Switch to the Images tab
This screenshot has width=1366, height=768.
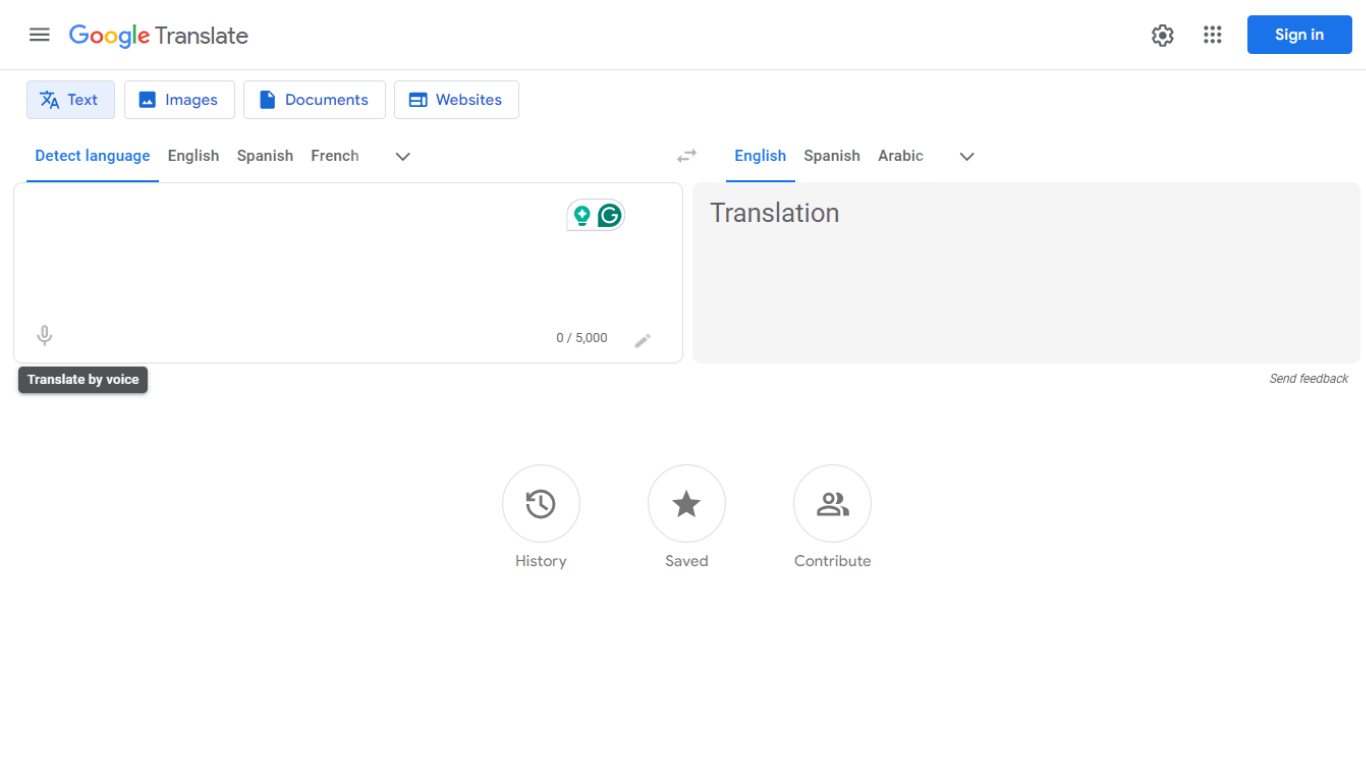[x=179, y=99]
